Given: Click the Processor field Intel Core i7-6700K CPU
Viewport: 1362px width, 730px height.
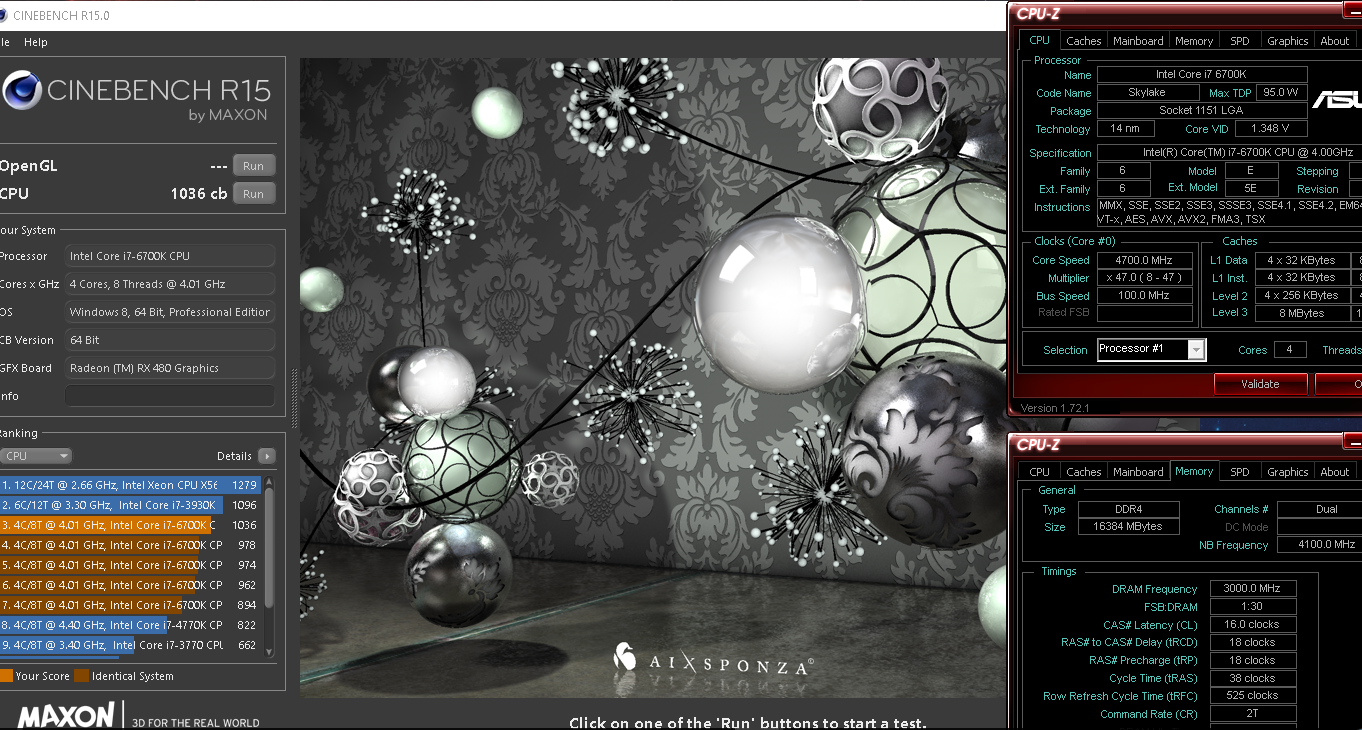Looking at the screenshot, I should point(170,256).
